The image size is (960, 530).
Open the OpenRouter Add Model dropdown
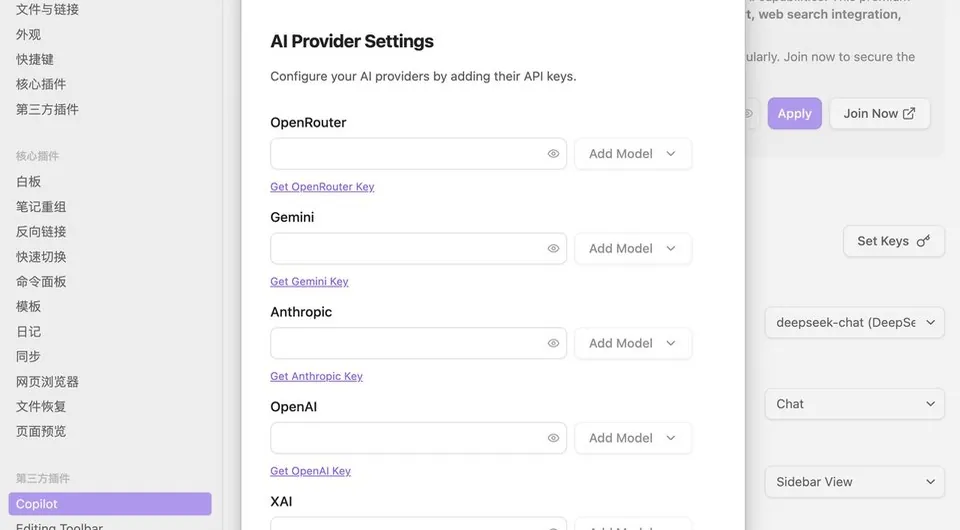click(633, 154)
